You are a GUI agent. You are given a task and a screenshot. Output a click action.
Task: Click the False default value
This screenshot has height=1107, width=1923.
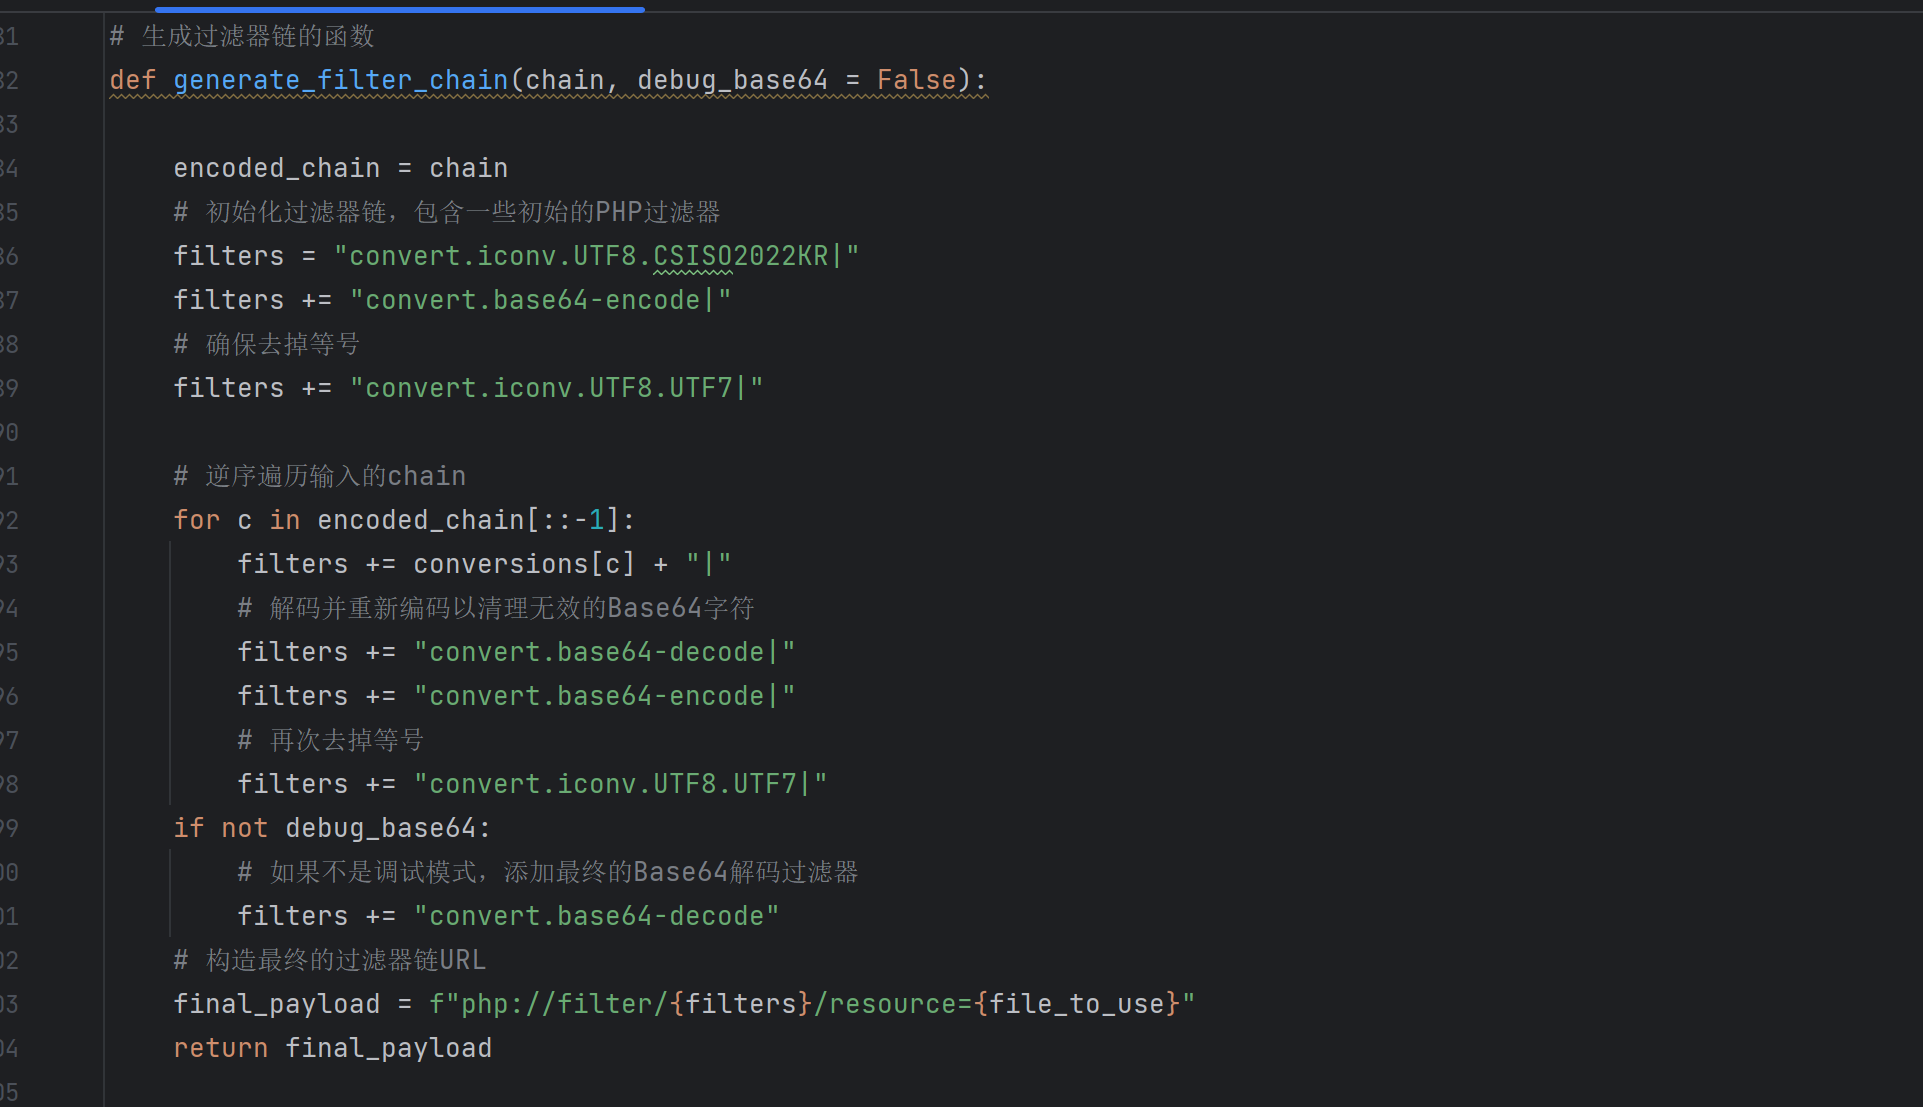(916, 80)
